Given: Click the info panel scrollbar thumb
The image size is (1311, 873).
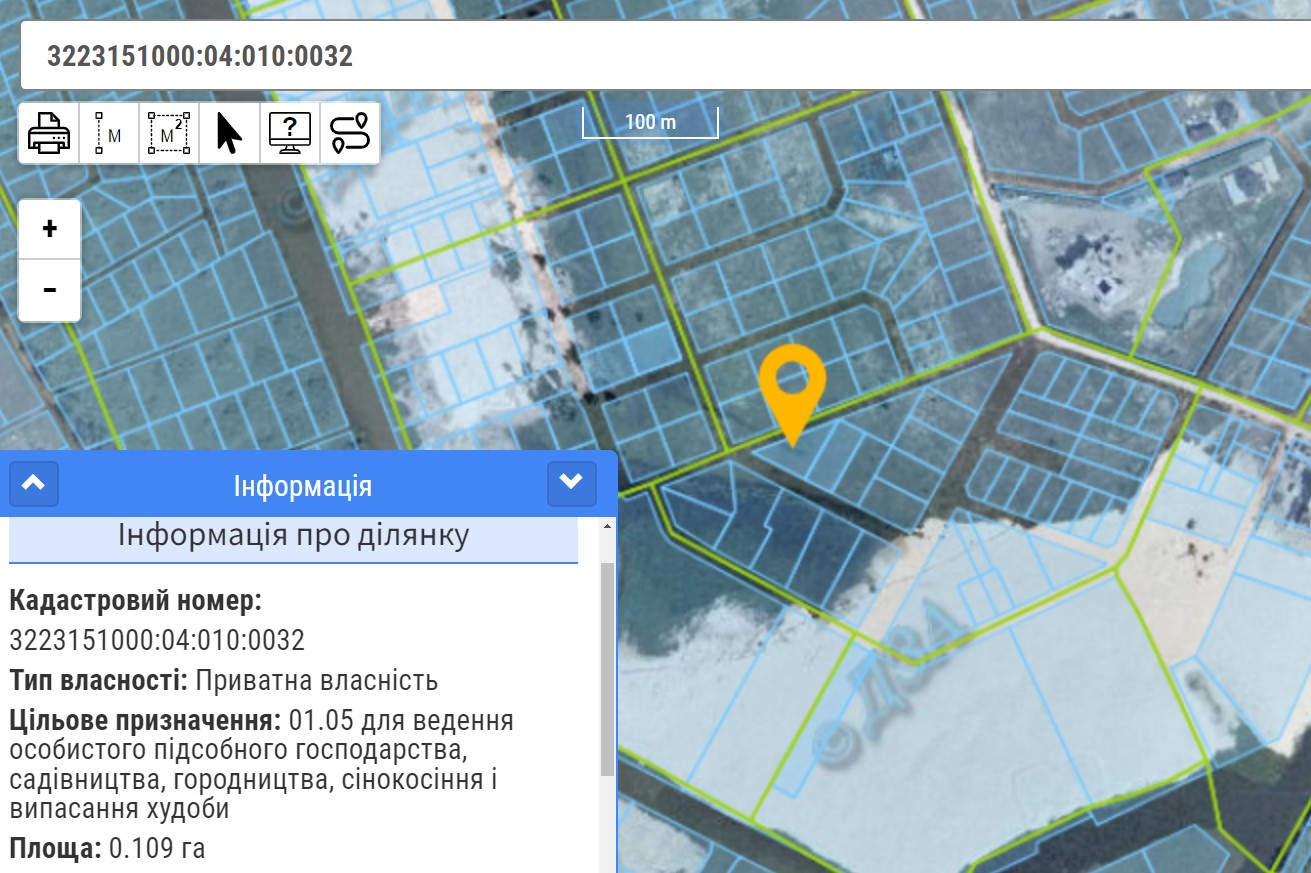Looking at the screenshot, I should (x=607, y=668).
